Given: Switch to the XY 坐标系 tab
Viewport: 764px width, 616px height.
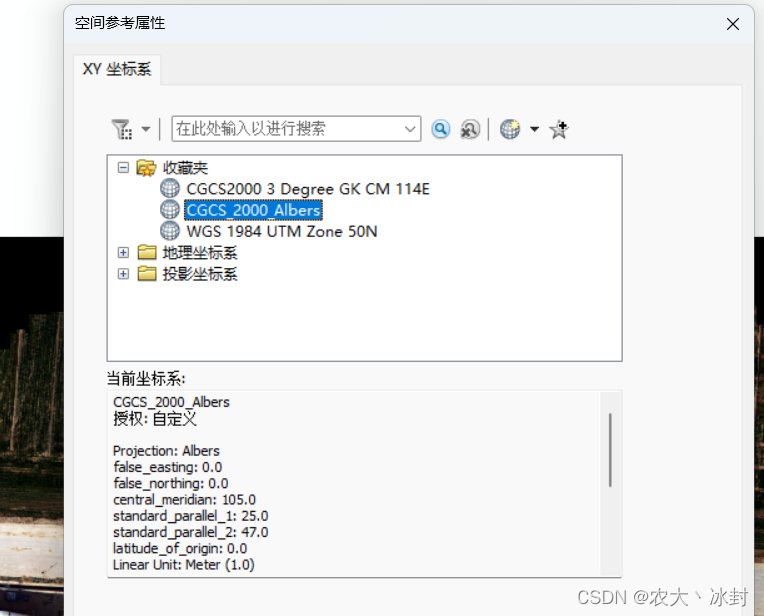Looking at the screenshot, I should (x=117, y=69).
